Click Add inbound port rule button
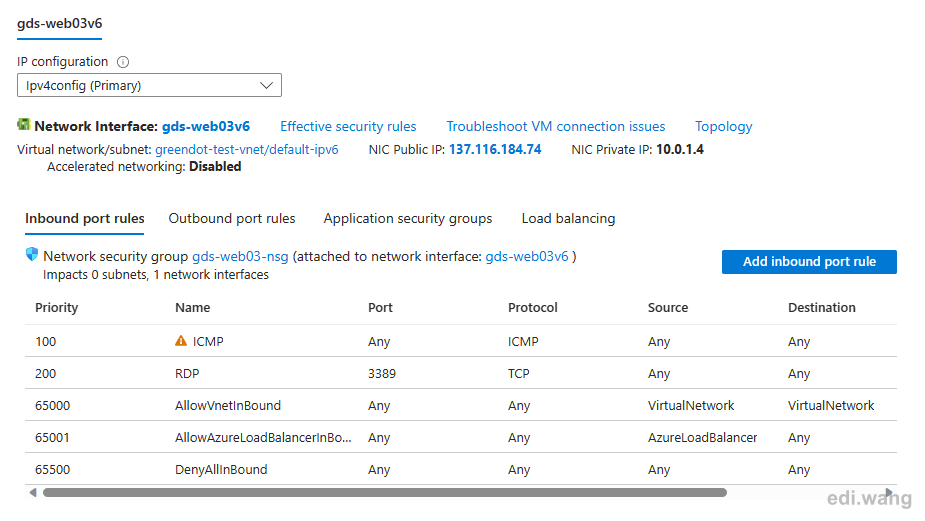The height and width of the screenshot is (521, 925). [x=809, y=262]
